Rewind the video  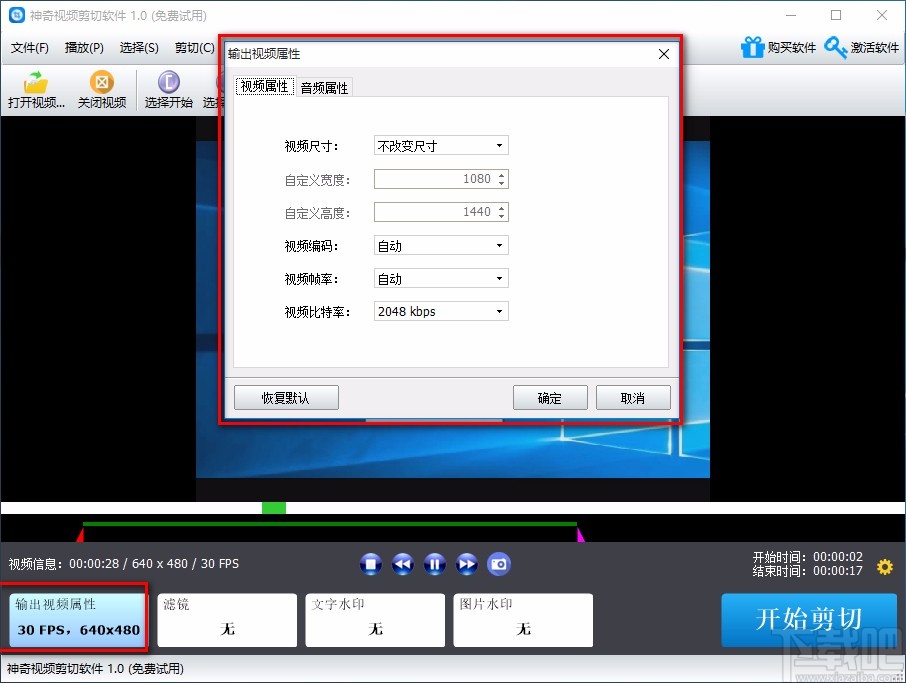pos(403,564)
